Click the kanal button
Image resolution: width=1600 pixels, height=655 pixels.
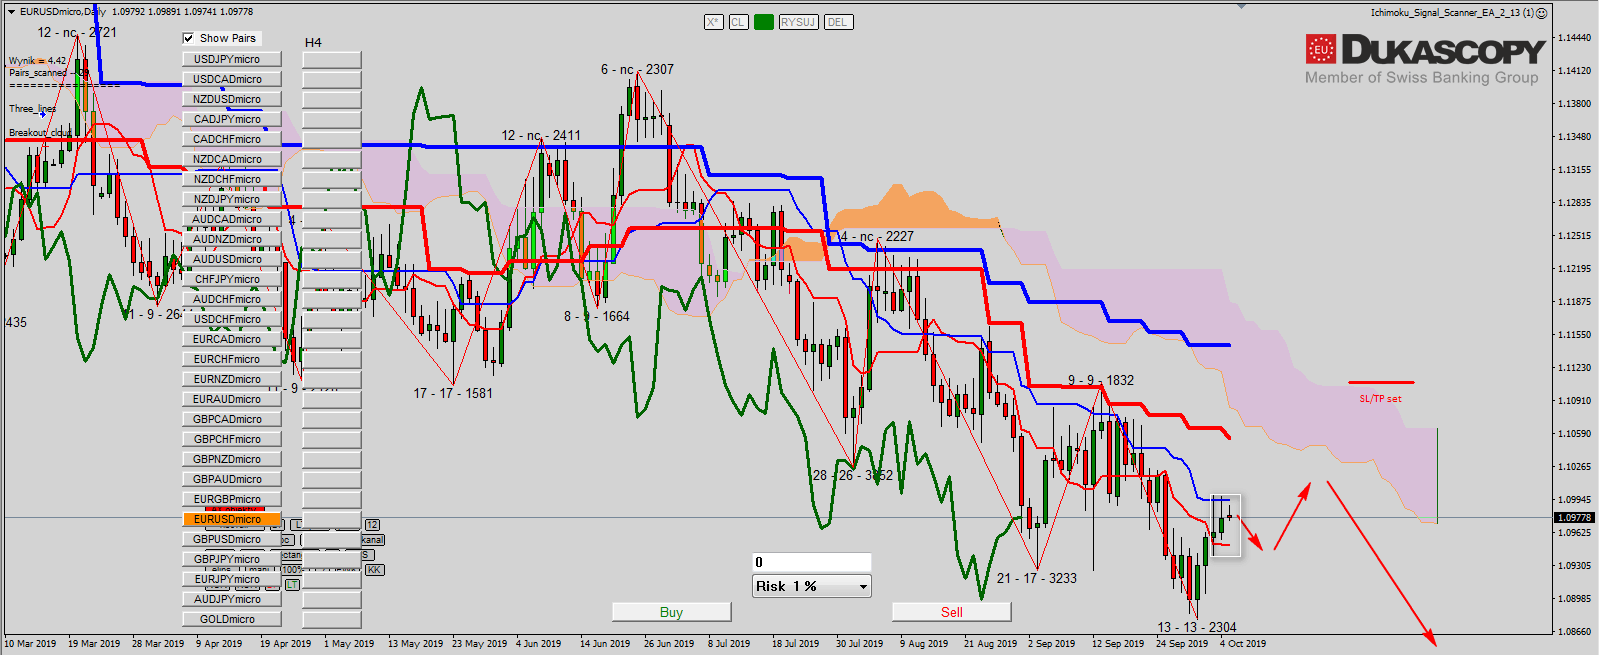pyautogui.click(x=372, y=540)
